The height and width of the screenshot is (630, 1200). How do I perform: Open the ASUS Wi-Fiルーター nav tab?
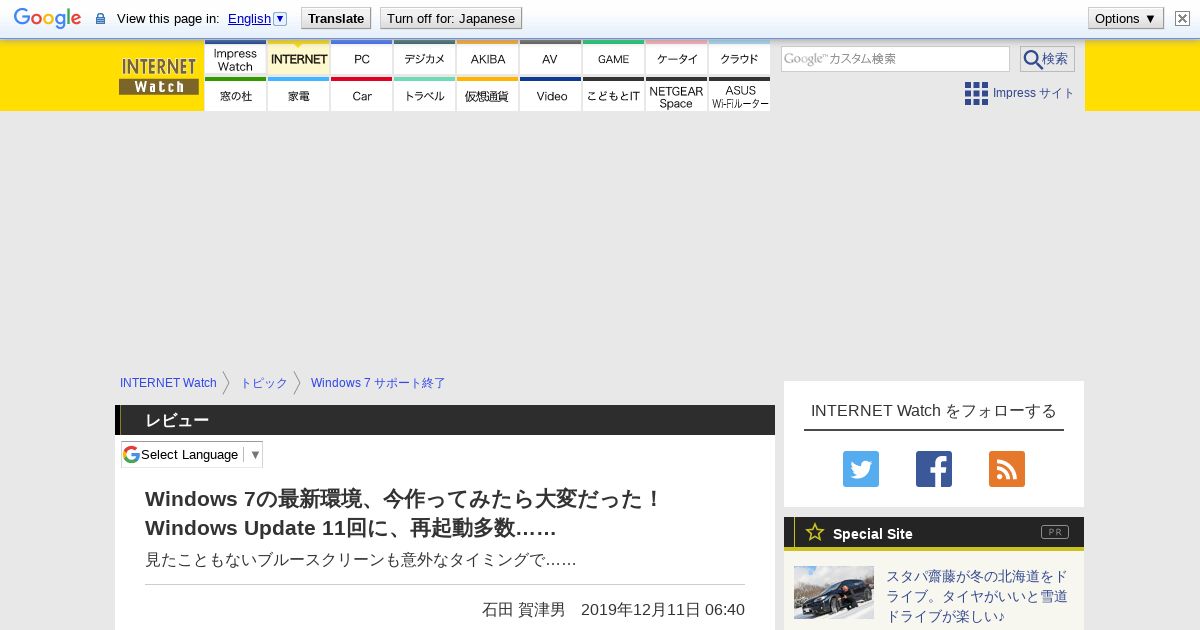tap(739, 95)
